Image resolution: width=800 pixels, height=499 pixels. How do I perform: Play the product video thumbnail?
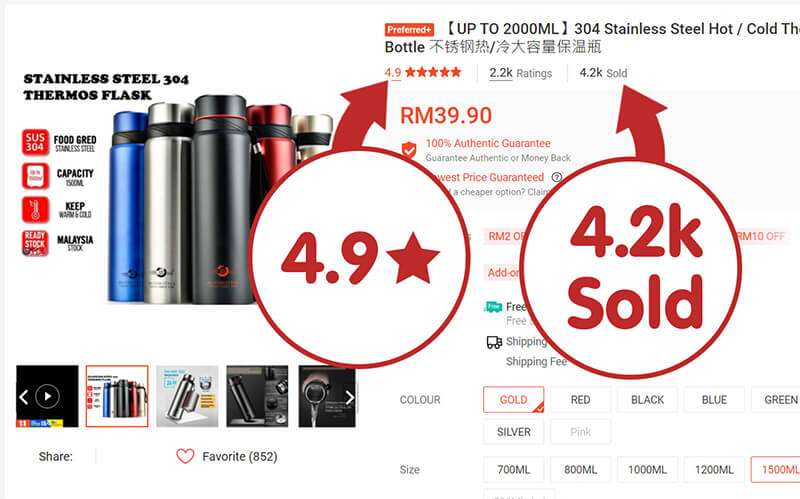point(47,396)
